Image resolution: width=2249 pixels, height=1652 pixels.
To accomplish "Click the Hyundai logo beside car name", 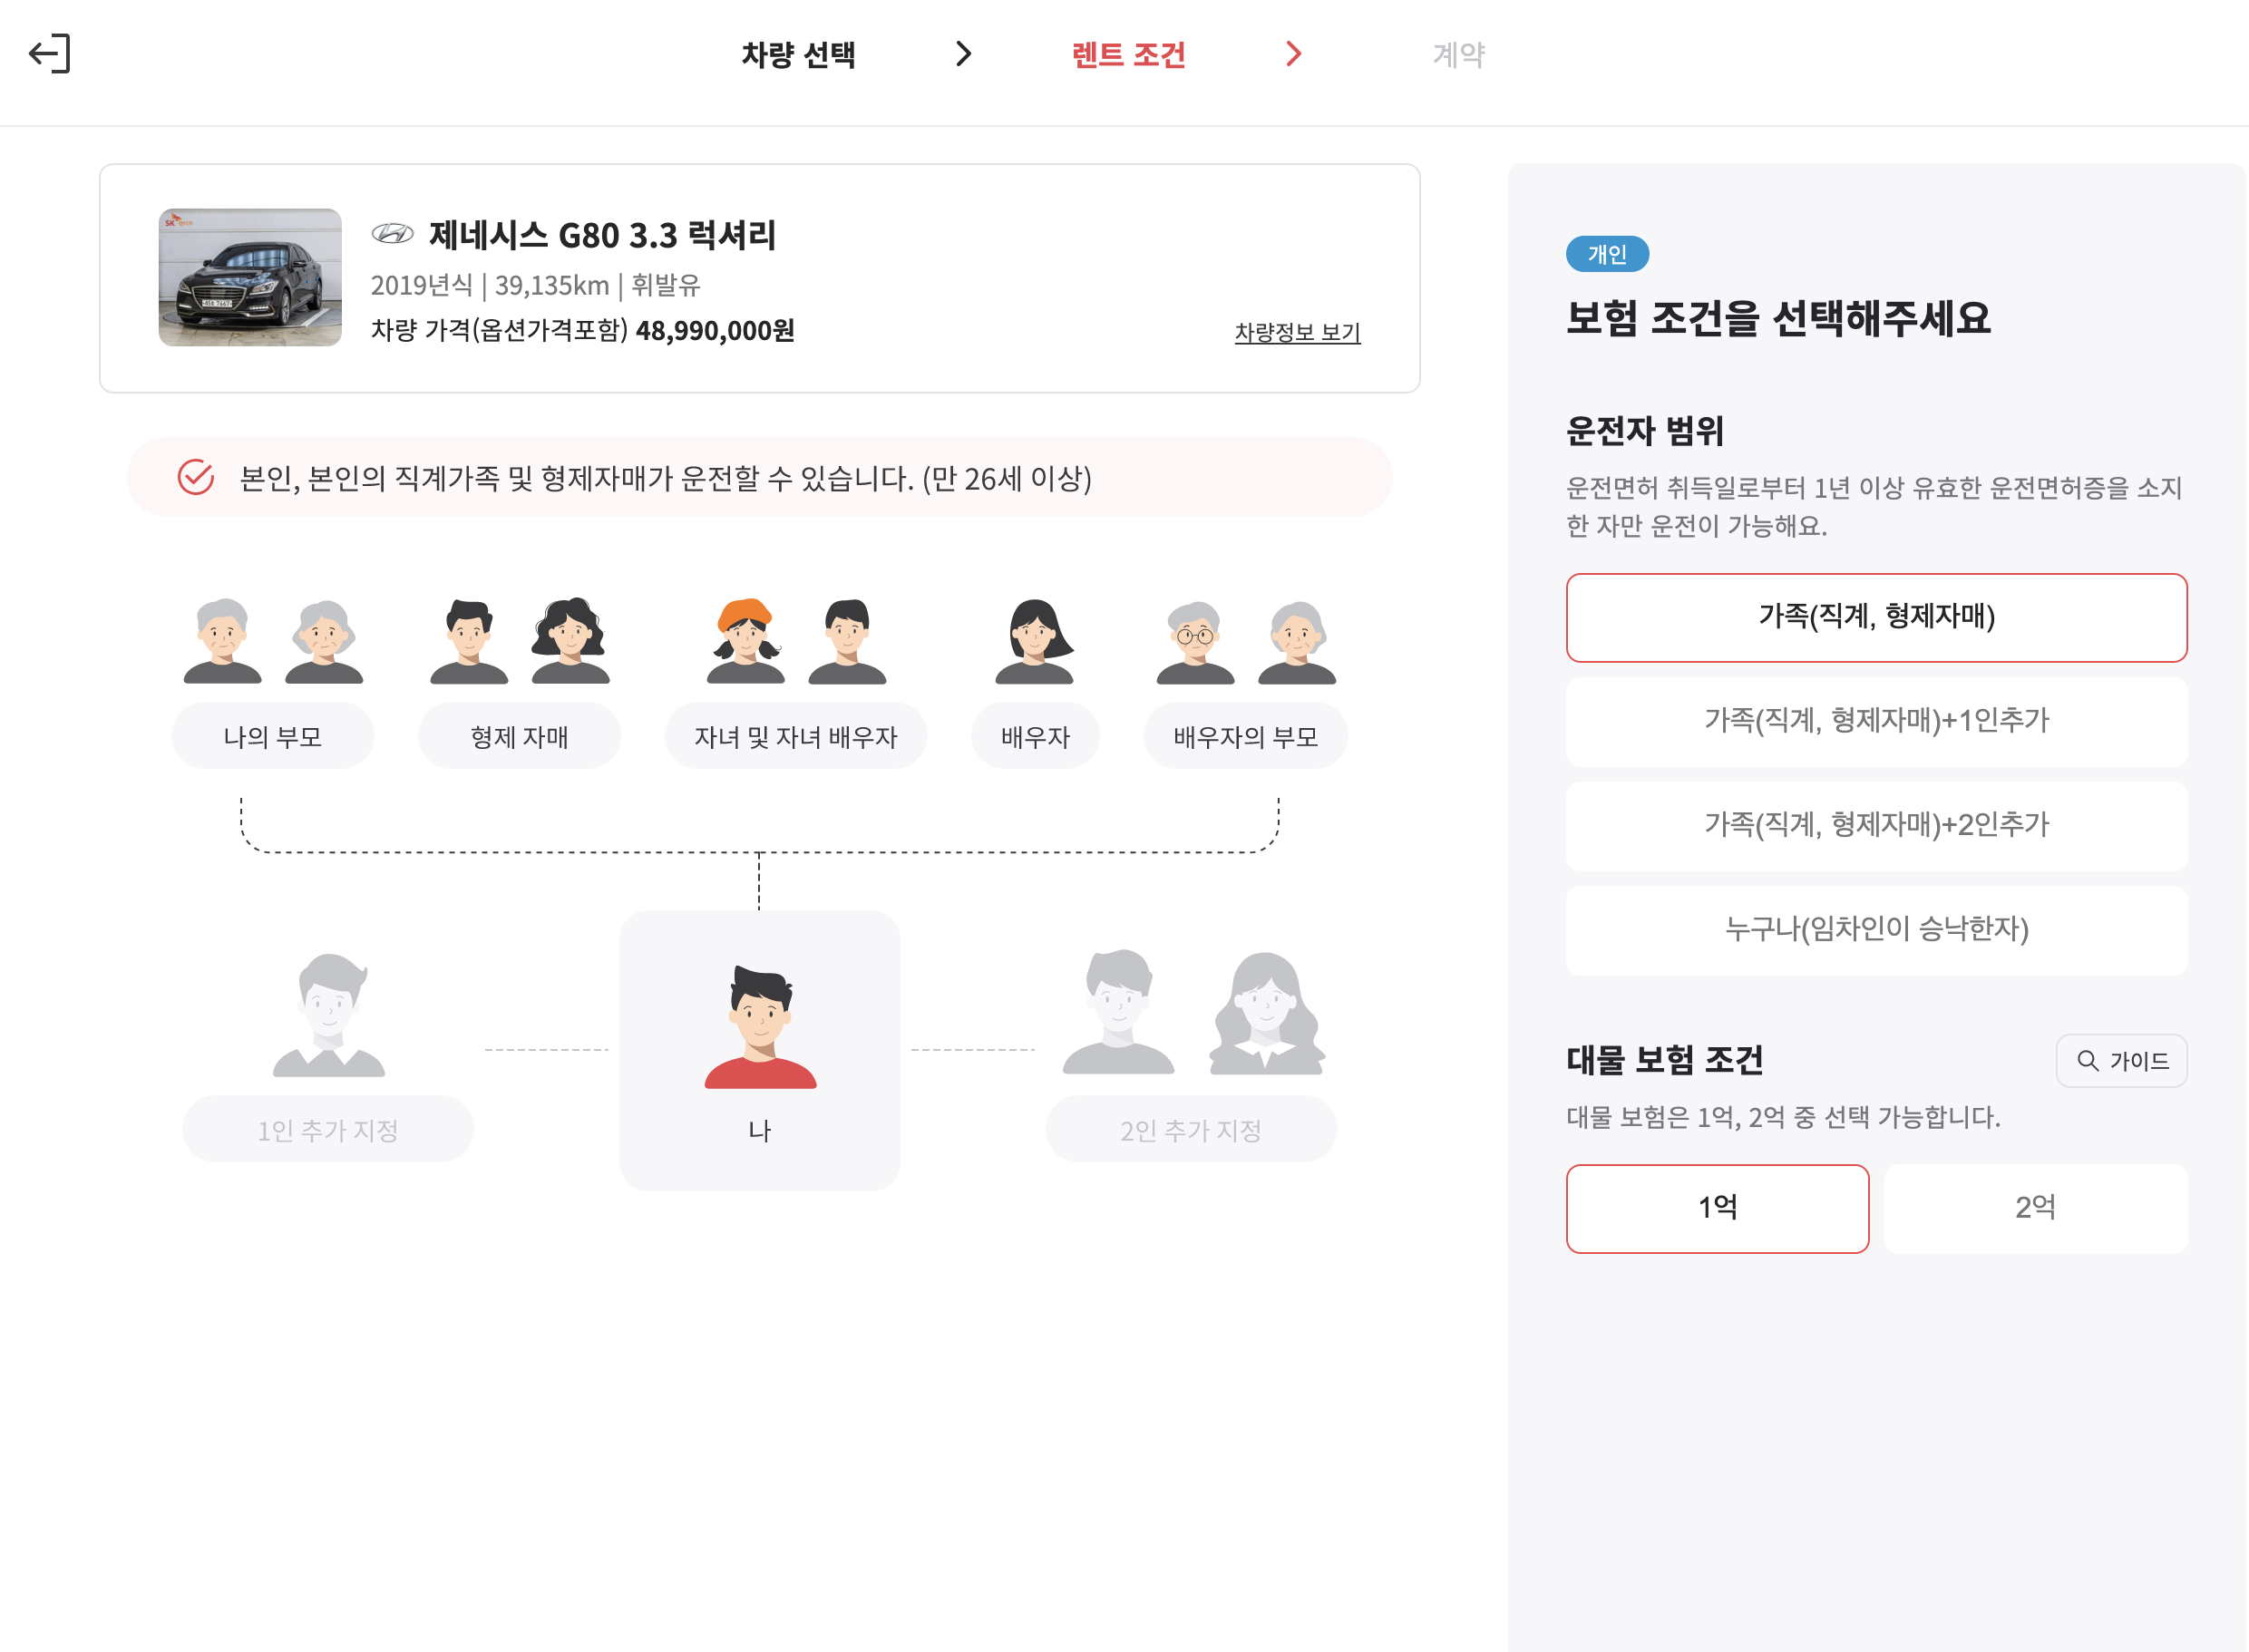I will [392, 234].
